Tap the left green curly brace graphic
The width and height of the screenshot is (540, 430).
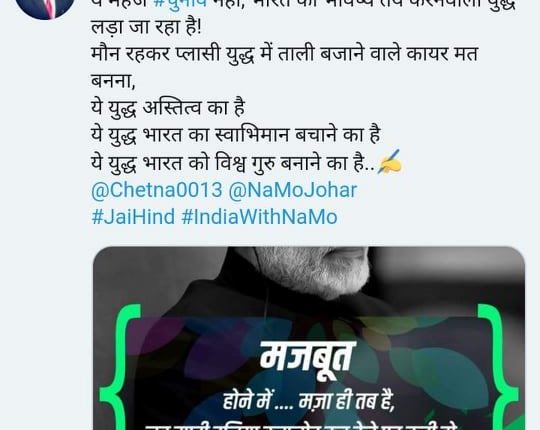click(x=120, y=367)
